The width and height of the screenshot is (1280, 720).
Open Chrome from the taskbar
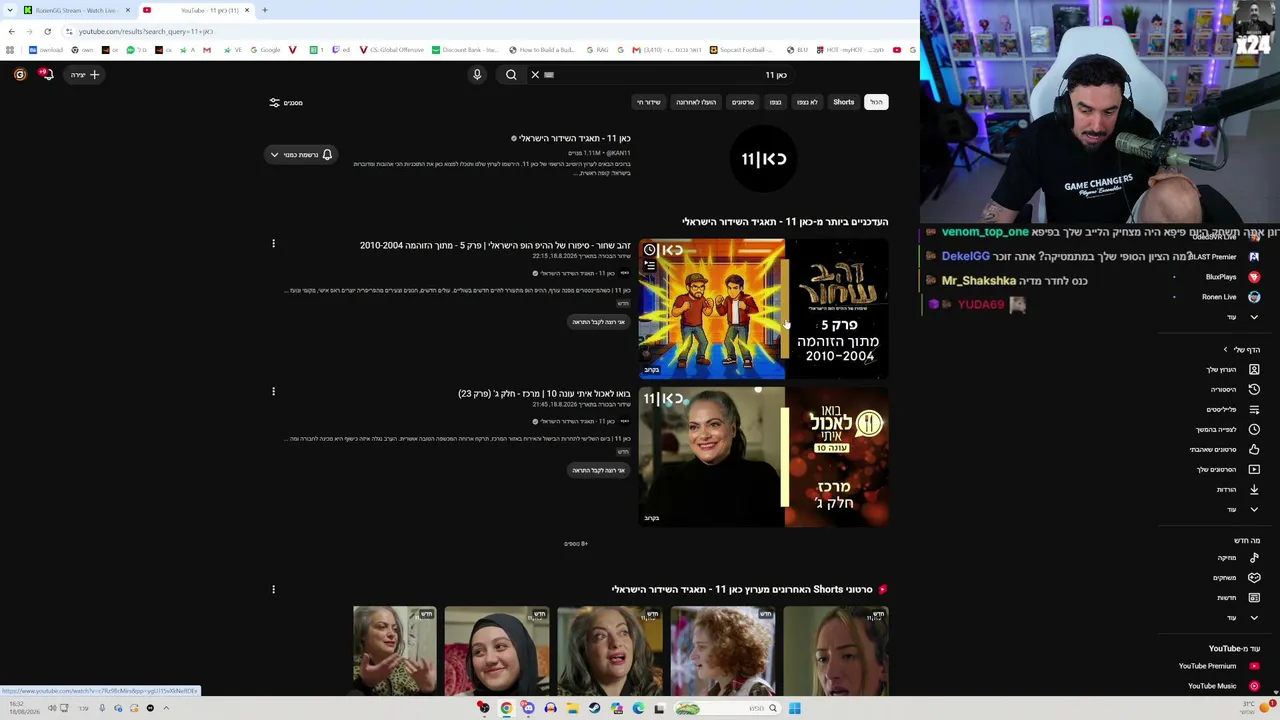[506, 708]
